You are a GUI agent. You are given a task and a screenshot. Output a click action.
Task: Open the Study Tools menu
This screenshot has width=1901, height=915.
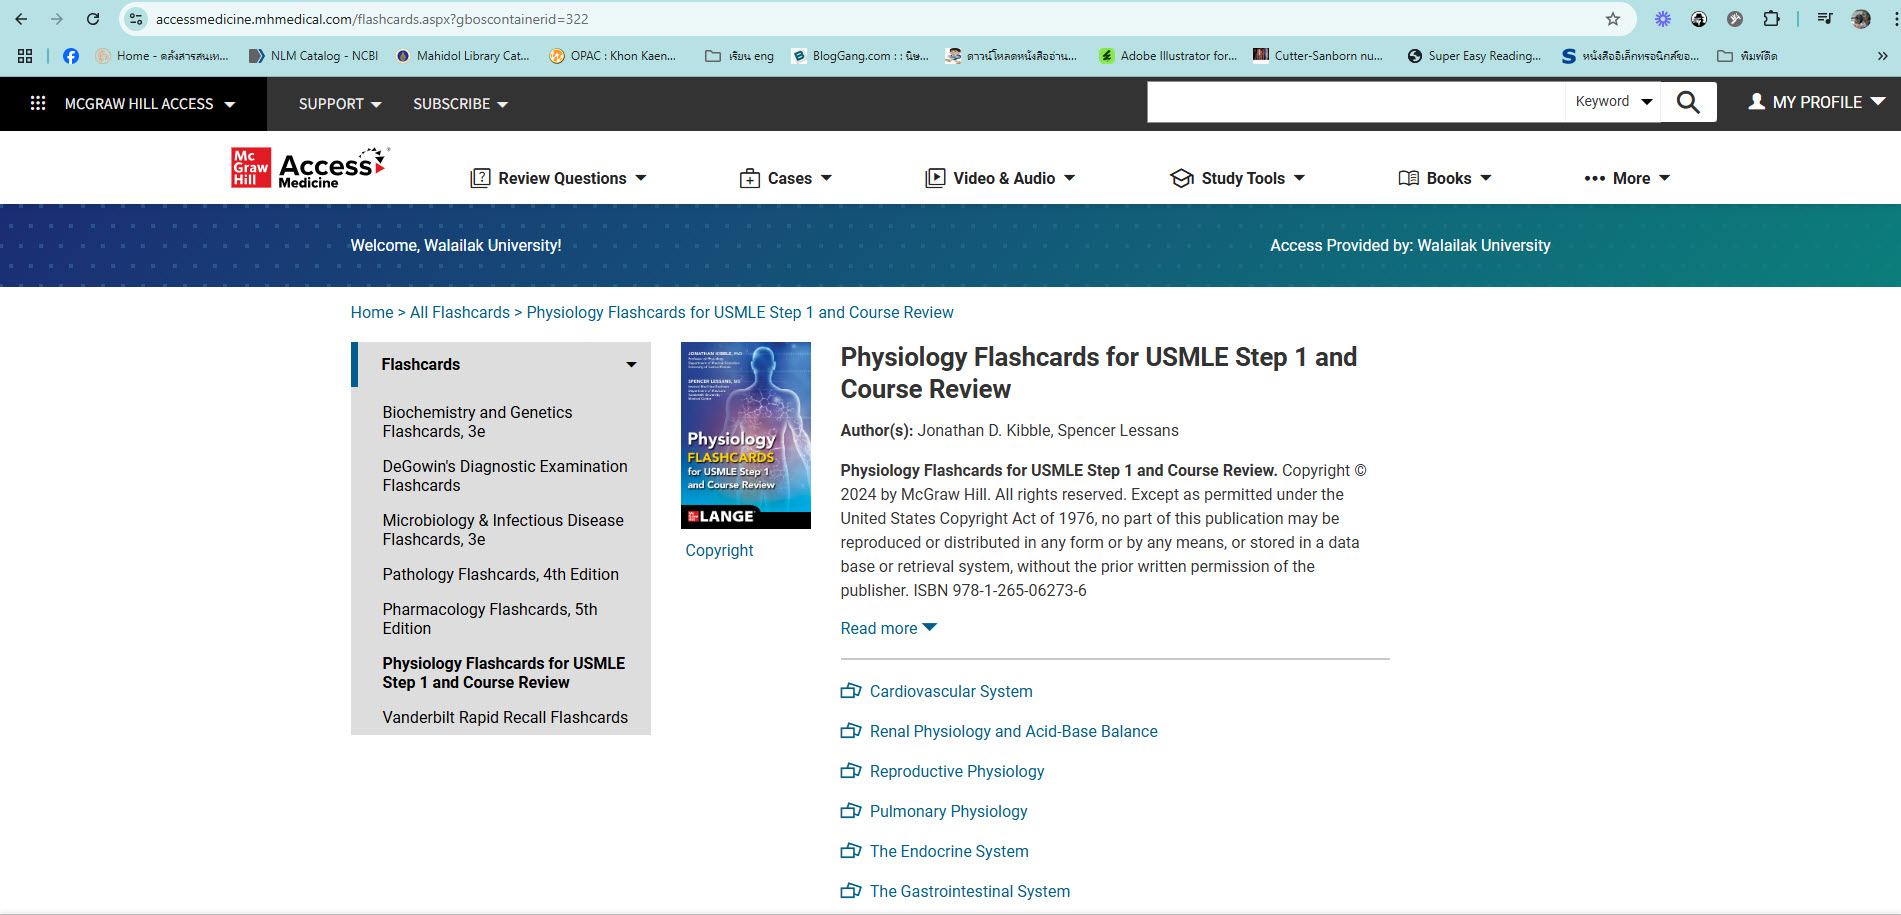[1238, 178]
